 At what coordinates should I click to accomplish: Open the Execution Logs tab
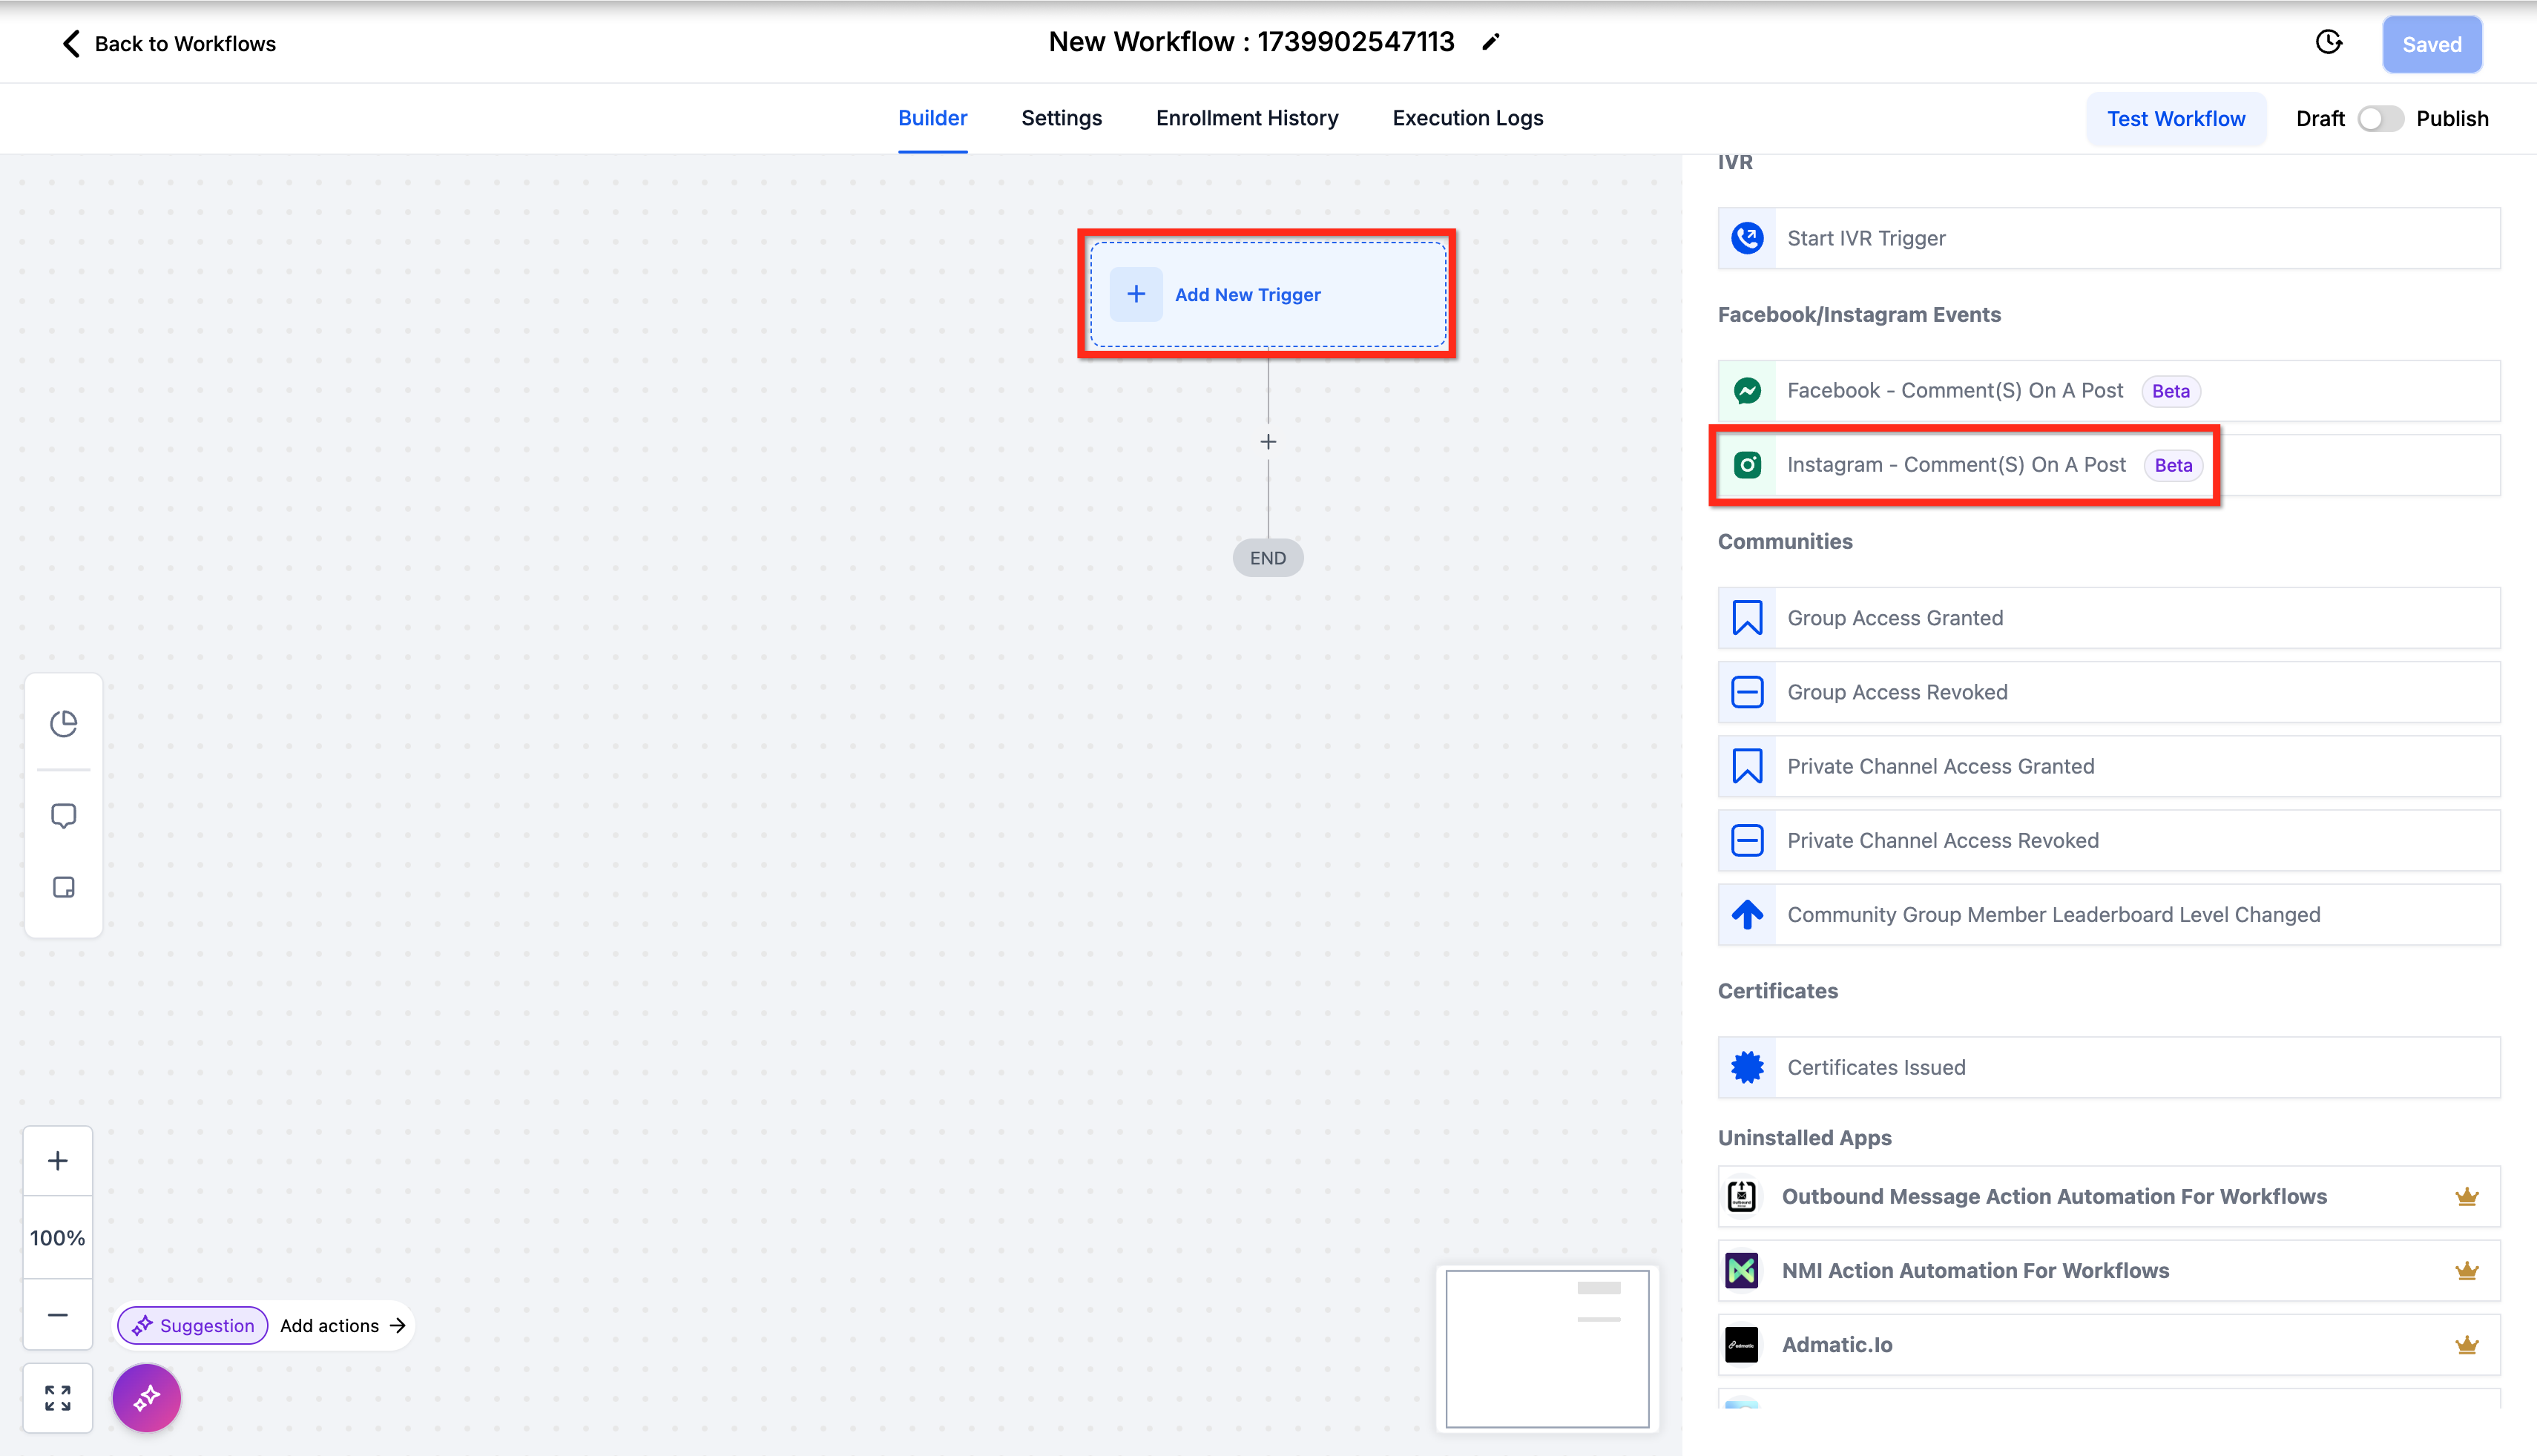coord(1467,118)
